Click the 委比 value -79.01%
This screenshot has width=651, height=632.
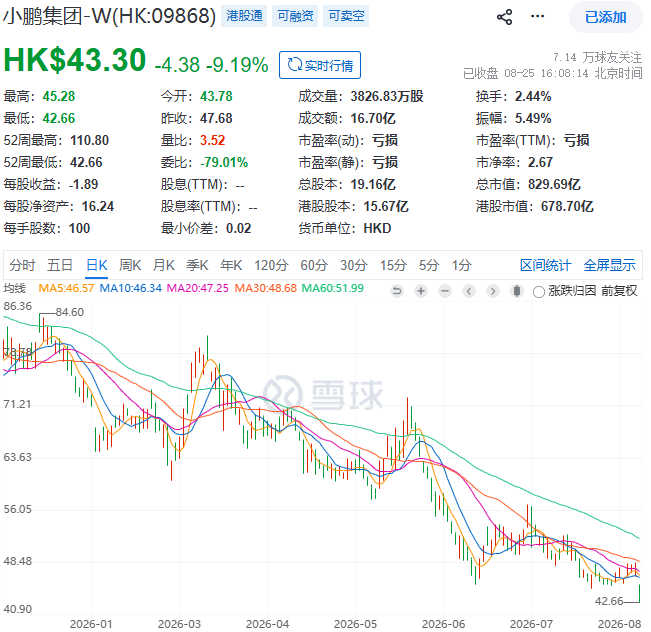click(x=224, y=162)
